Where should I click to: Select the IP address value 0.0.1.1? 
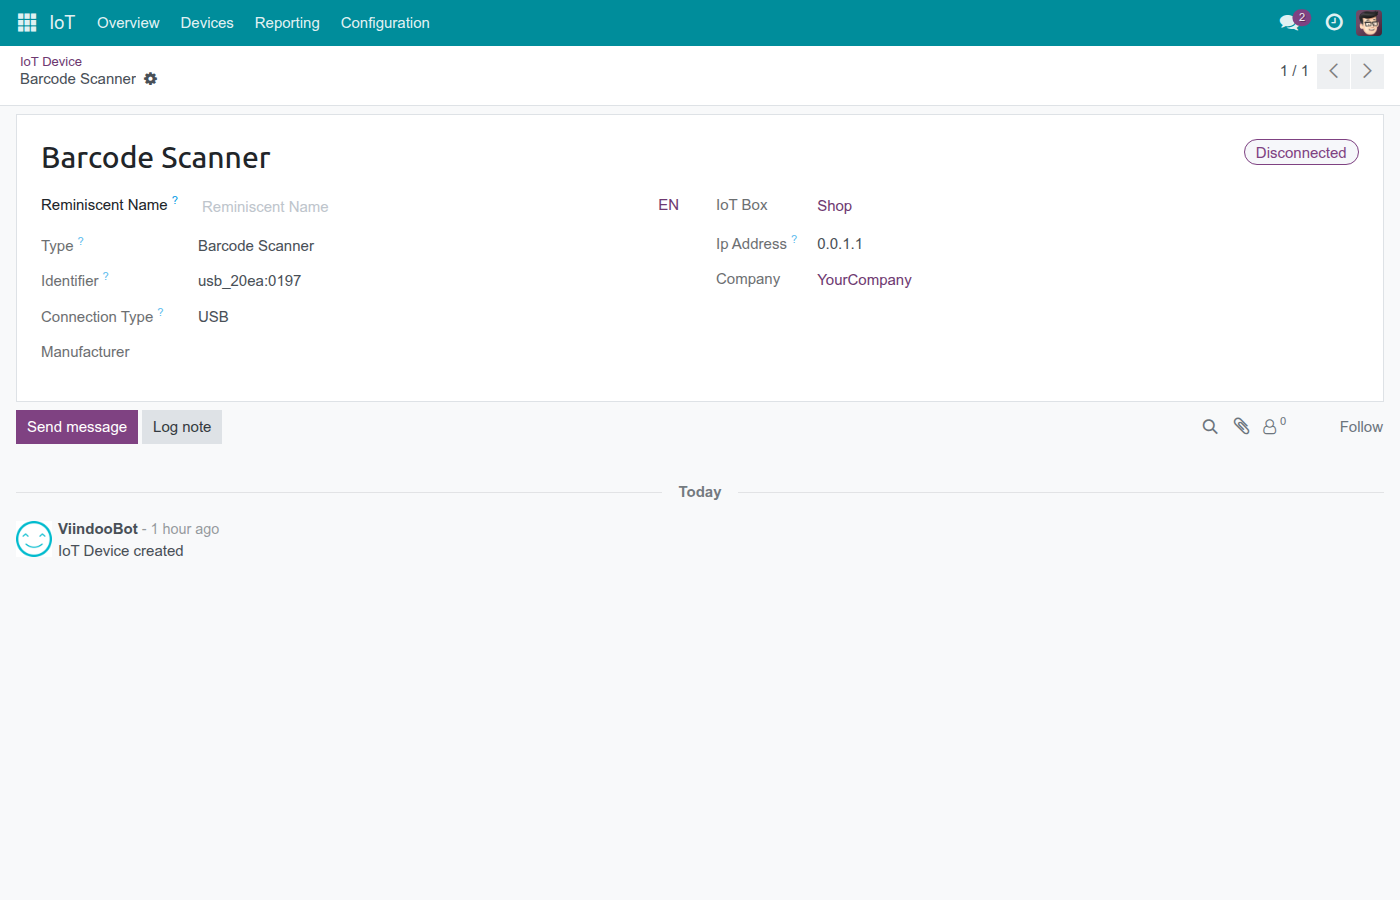tap(840, 244)
